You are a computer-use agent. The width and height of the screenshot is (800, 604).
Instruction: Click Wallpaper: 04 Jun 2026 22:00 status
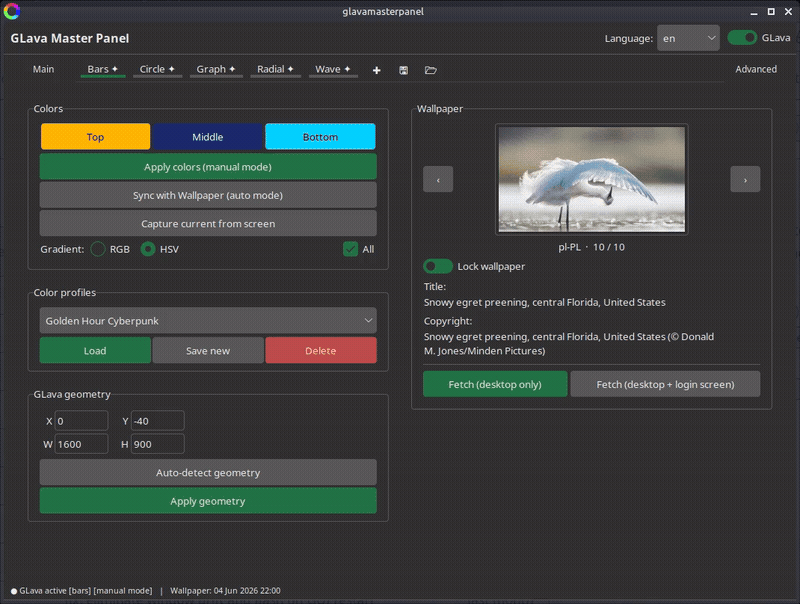225,591
